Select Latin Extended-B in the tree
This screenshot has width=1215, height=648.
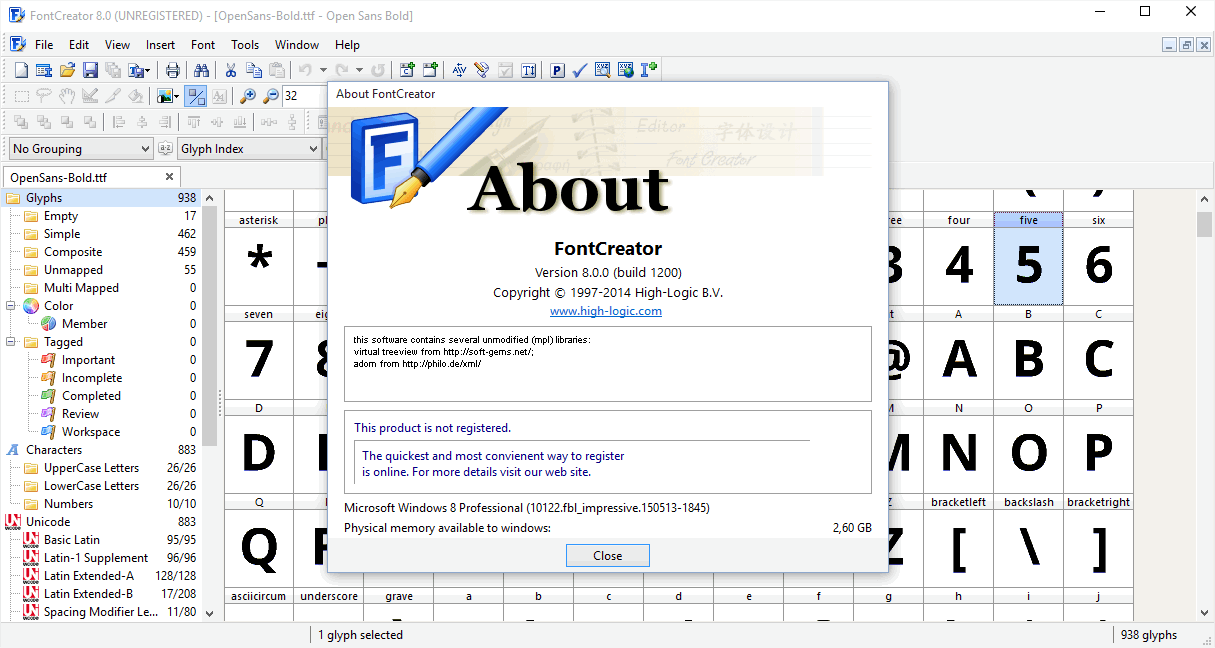tap(88, 594)
